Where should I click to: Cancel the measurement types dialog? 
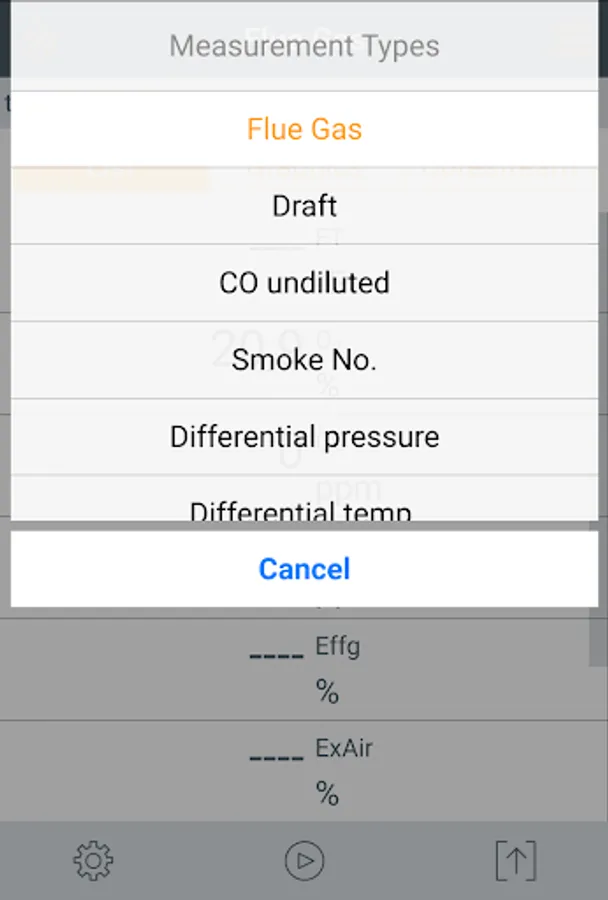point(304,569)
